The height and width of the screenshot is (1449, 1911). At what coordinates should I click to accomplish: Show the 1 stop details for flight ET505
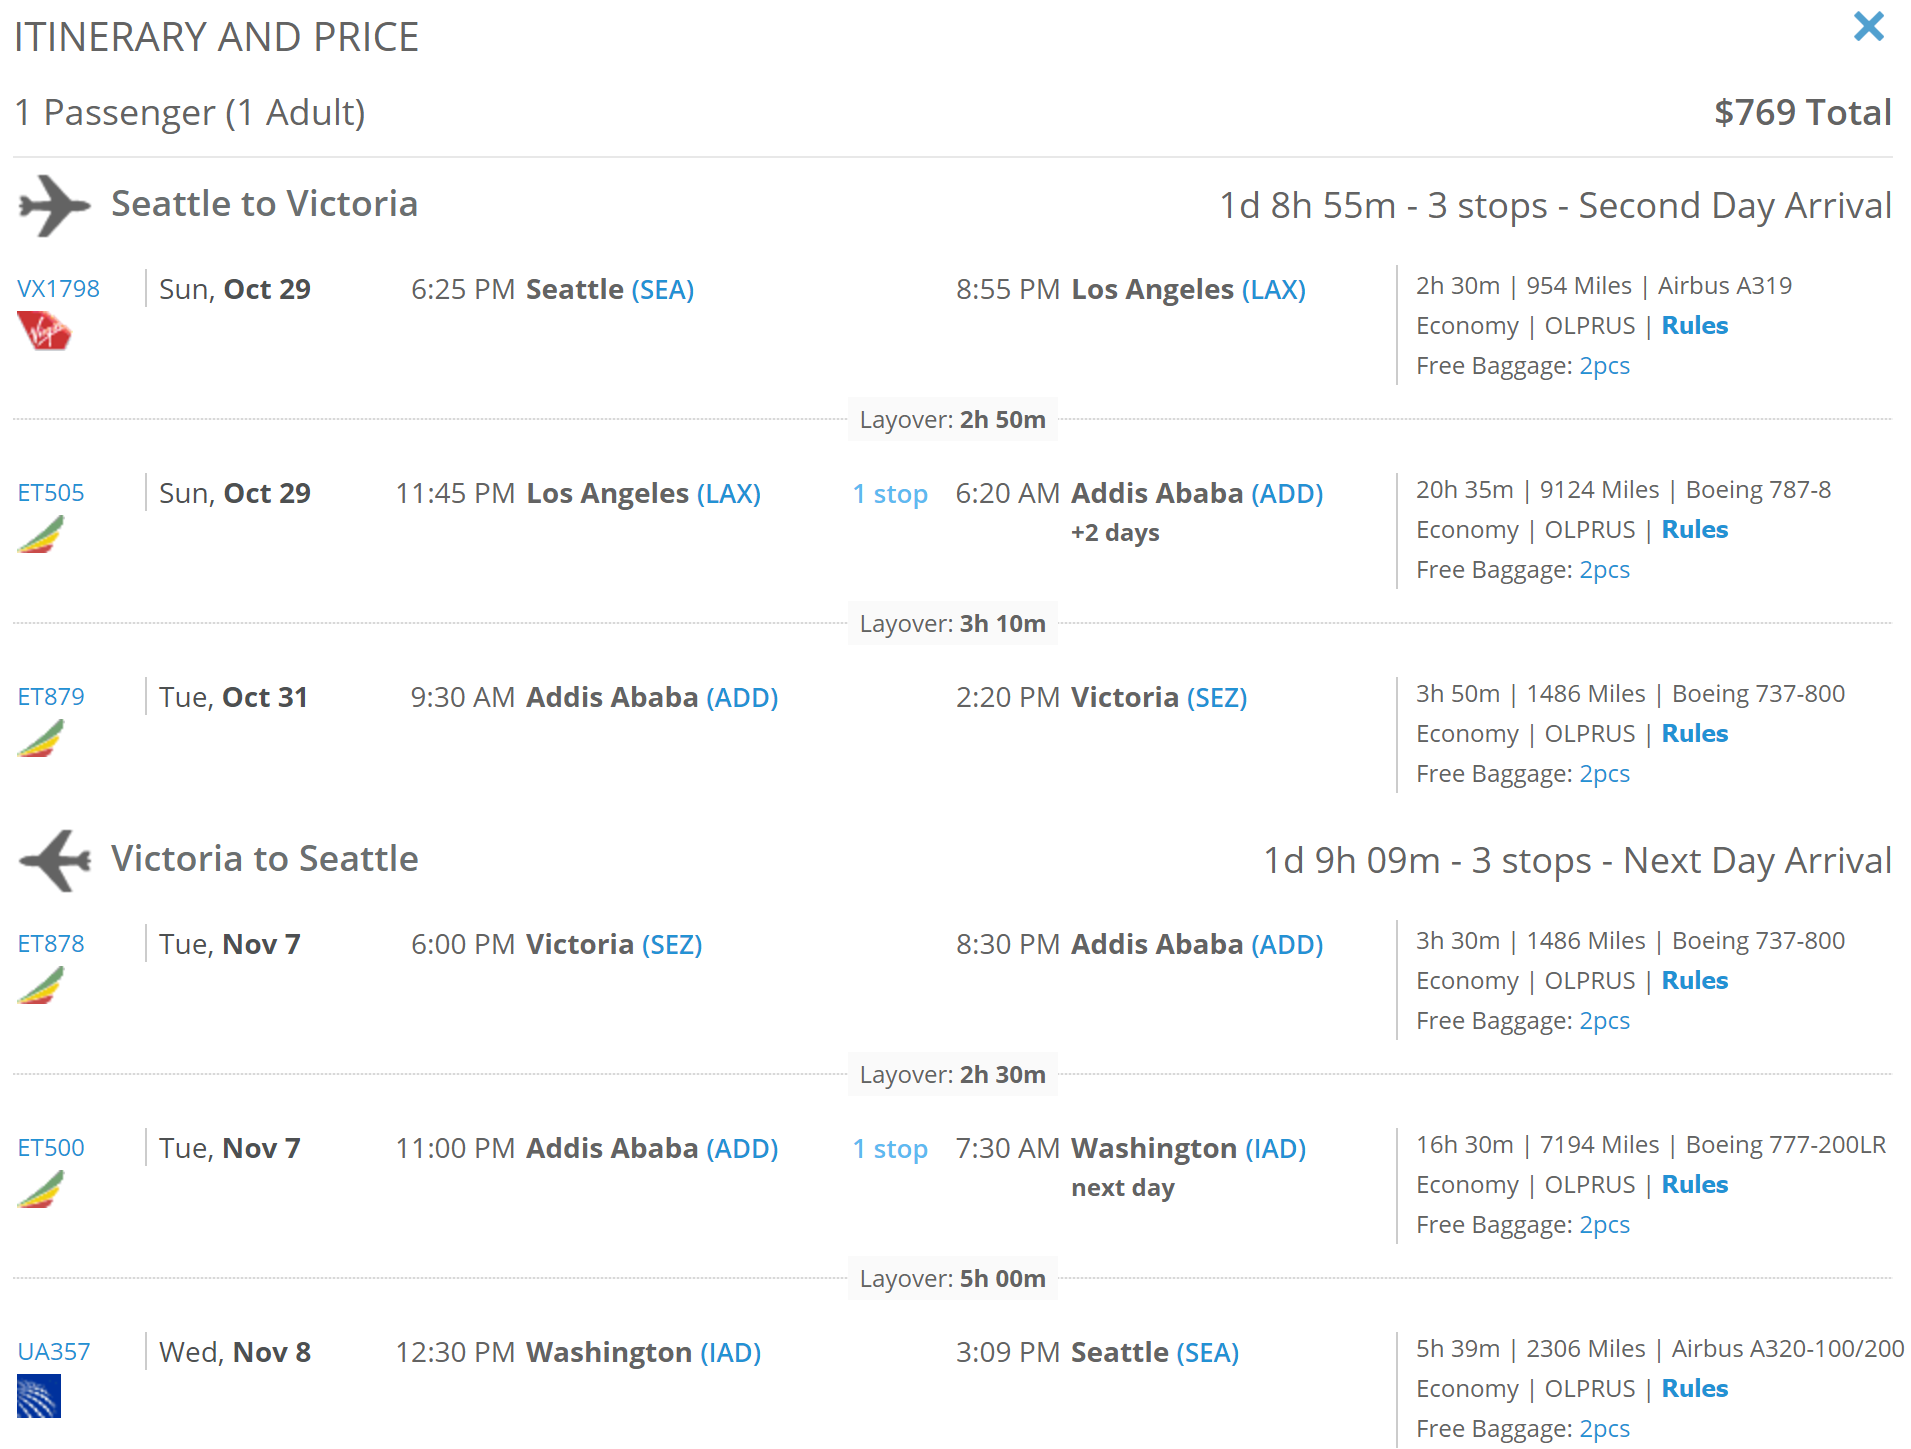tap(890, 494)
